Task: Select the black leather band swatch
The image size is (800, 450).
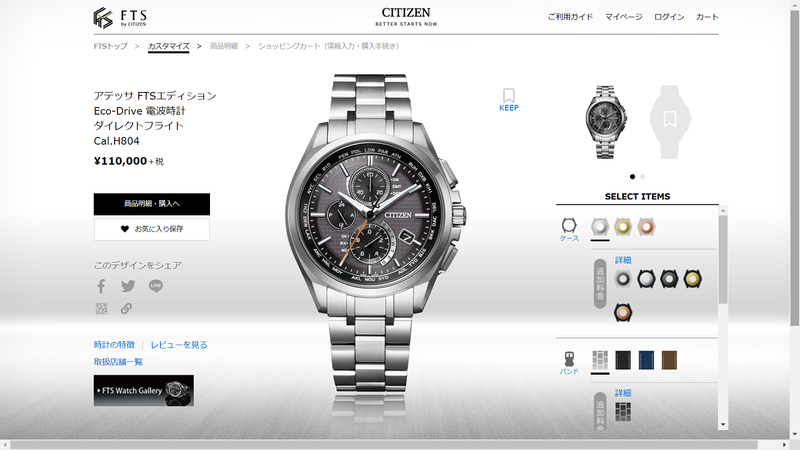Action: click(x=623, y=360)
